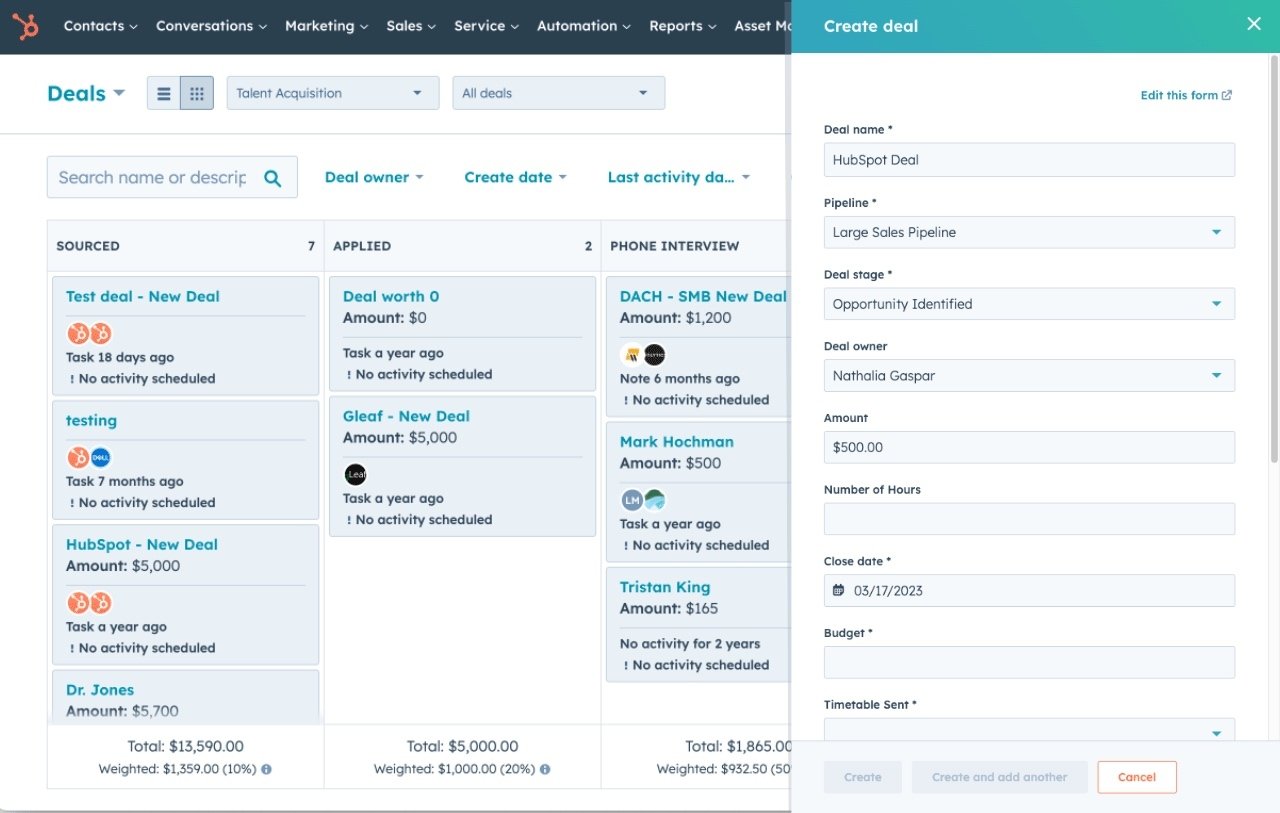
Task: Click the Number of Hours input field
Action: coord(1029,518)
